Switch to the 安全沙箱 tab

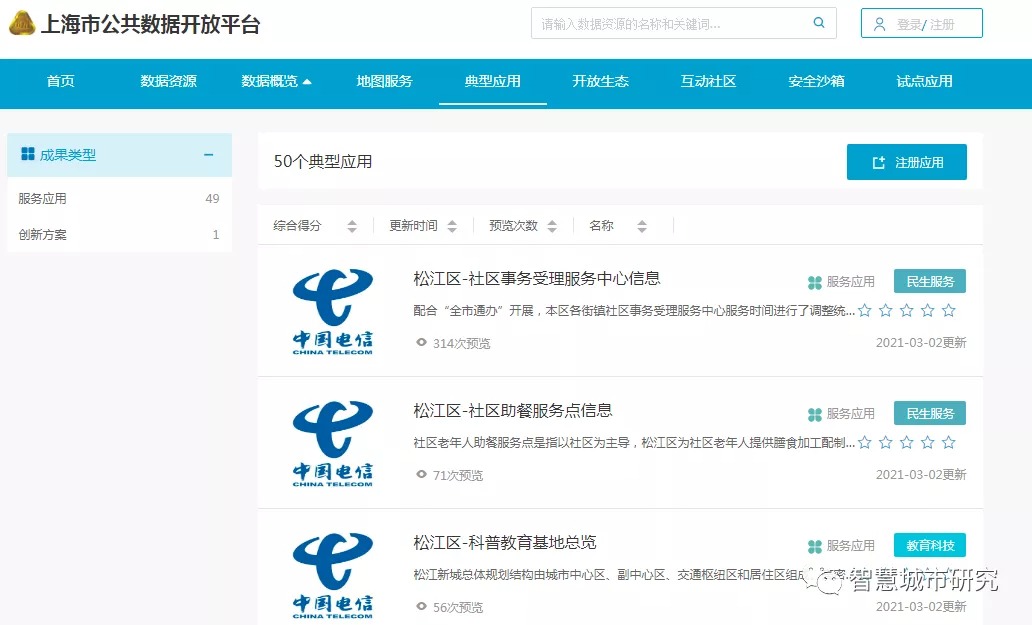point(816,82)
